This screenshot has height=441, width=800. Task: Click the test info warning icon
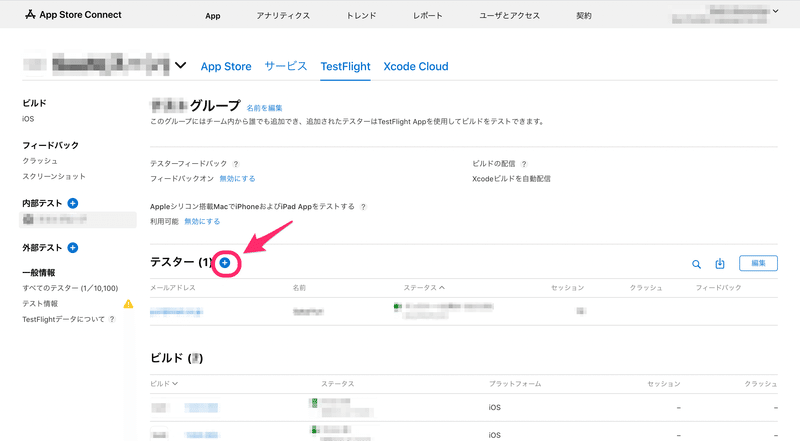pos(128,304)
